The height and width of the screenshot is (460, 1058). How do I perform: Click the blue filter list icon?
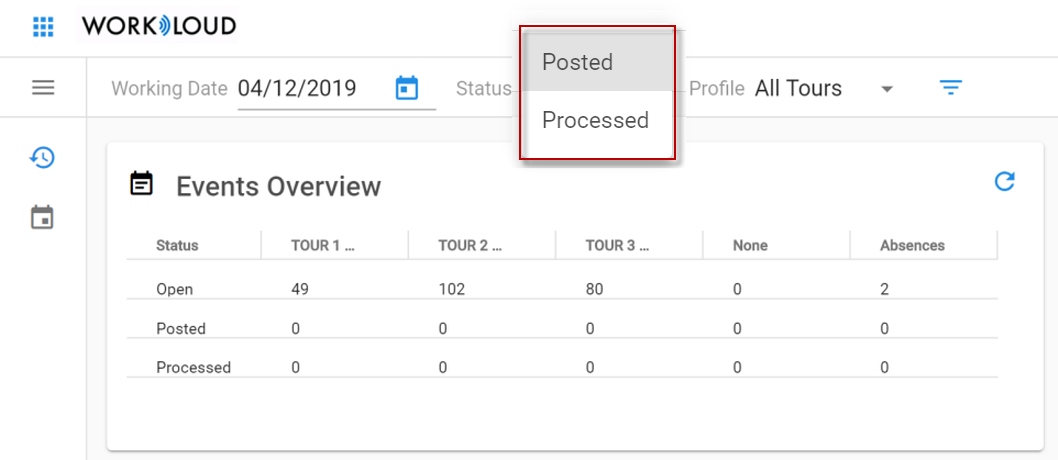click(x=951, y=88)
